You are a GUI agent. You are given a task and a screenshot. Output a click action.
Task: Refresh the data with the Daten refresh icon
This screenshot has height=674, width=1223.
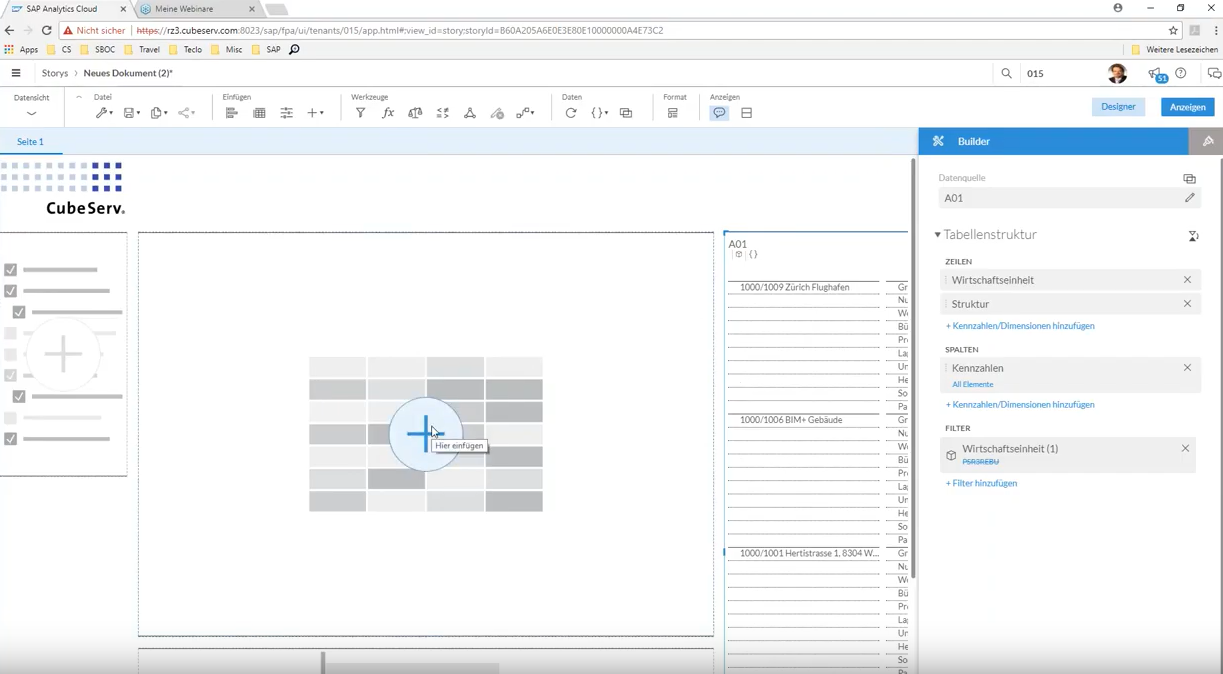click(x=570, y=113)
